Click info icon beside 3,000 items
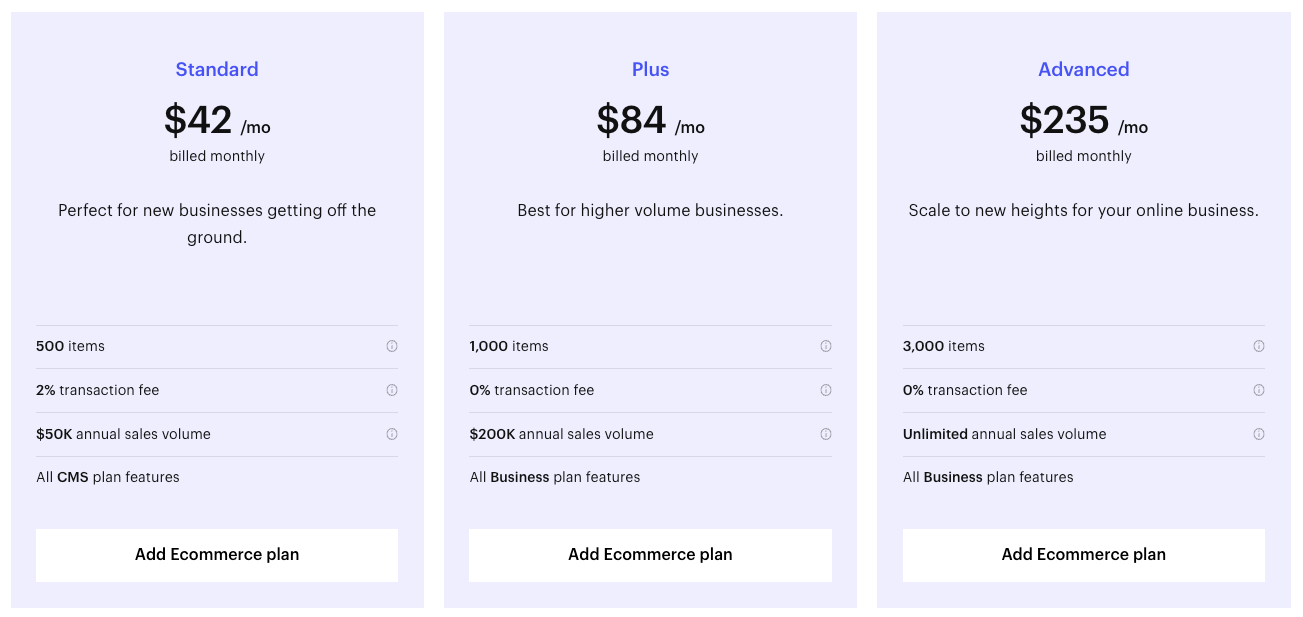1303x617 pixels. click(x=1259, y=346)
